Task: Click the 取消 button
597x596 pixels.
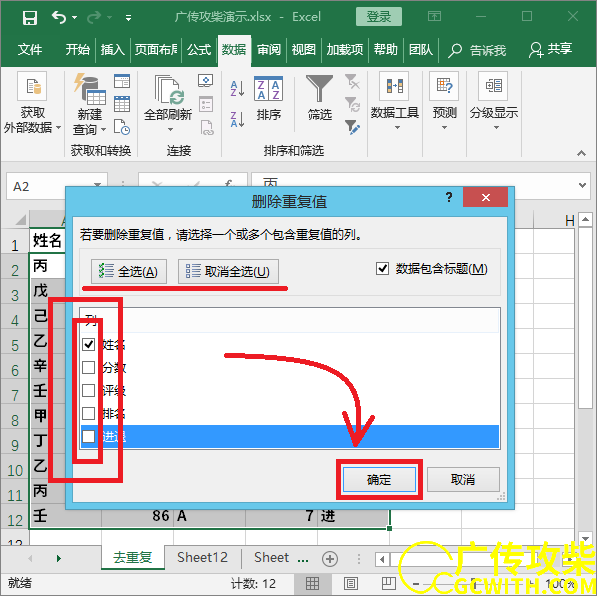Action: [x=463, y=479]
